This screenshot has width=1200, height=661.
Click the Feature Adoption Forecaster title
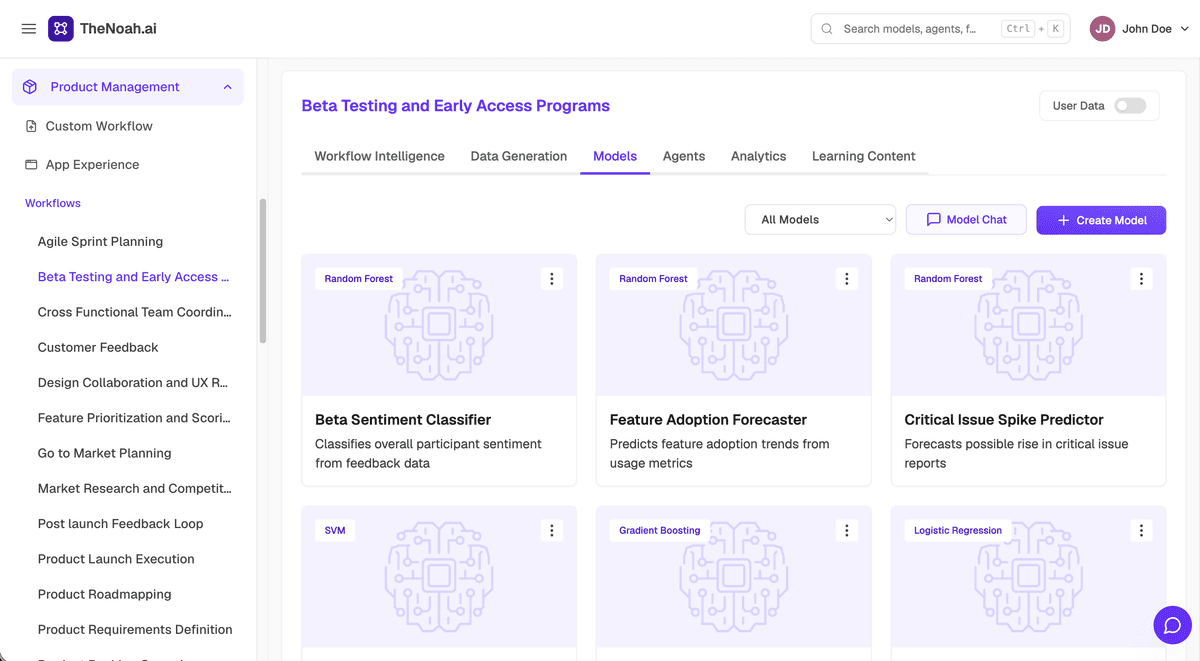[x=708, y=420]
